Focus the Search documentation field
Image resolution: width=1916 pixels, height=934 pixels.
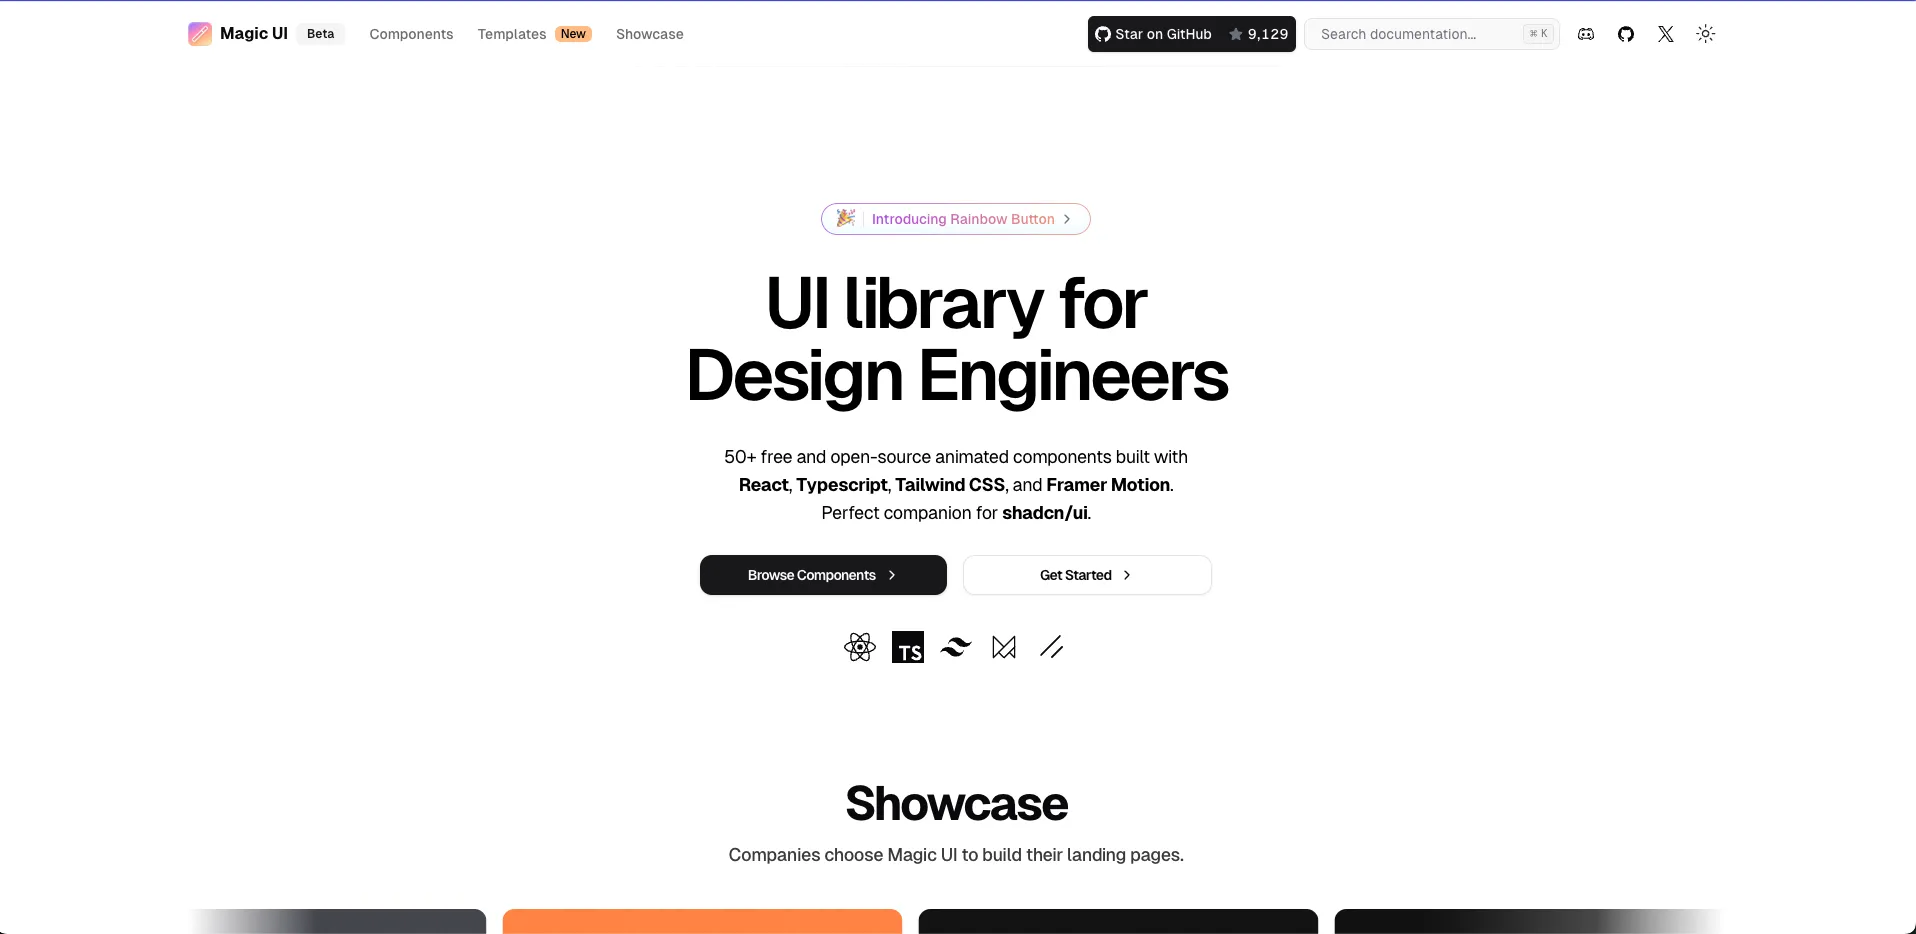coord(1432,34)
